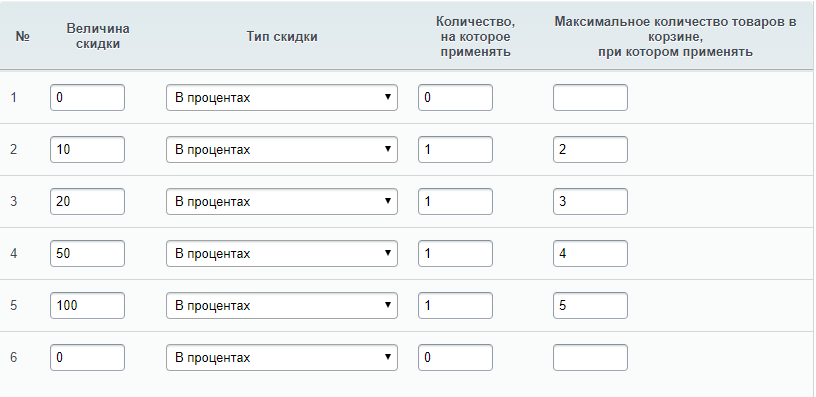Screen dimensions: 816x397
Task: Focus the discount value field in row 1
Action: coord(87,98)
